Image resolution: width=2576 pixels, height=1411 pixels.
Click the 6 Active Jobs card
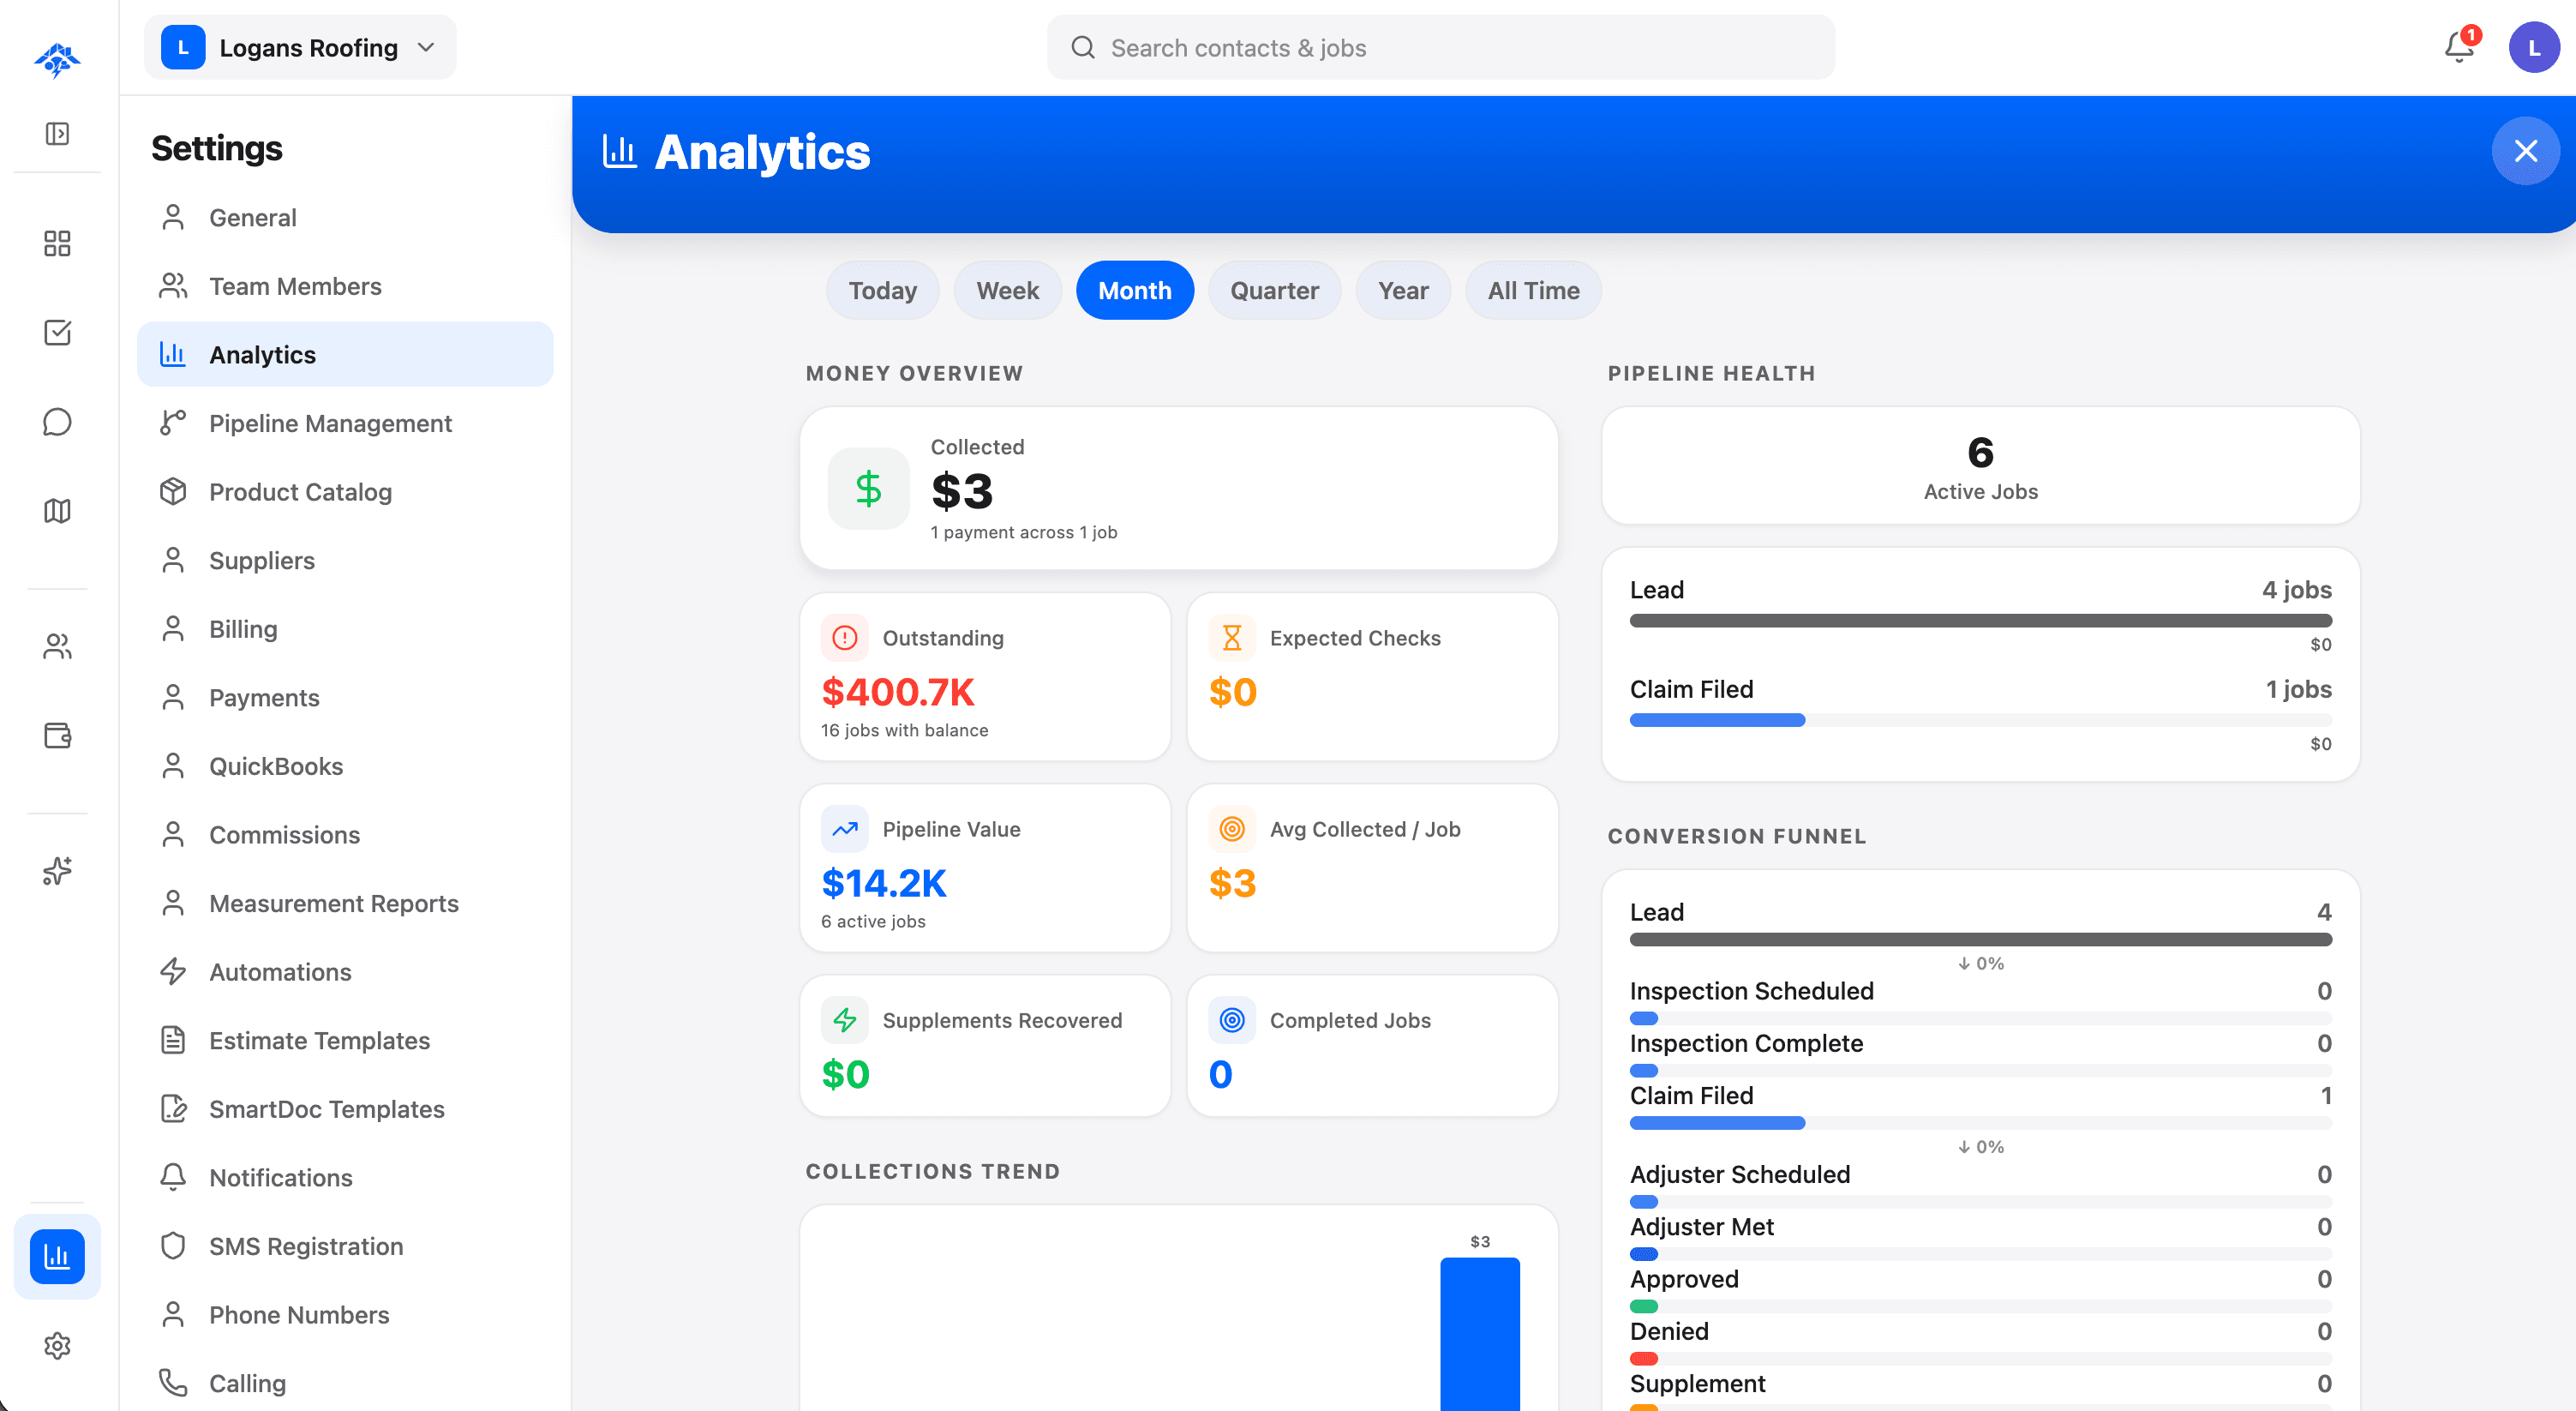[x=1980, y=465]
